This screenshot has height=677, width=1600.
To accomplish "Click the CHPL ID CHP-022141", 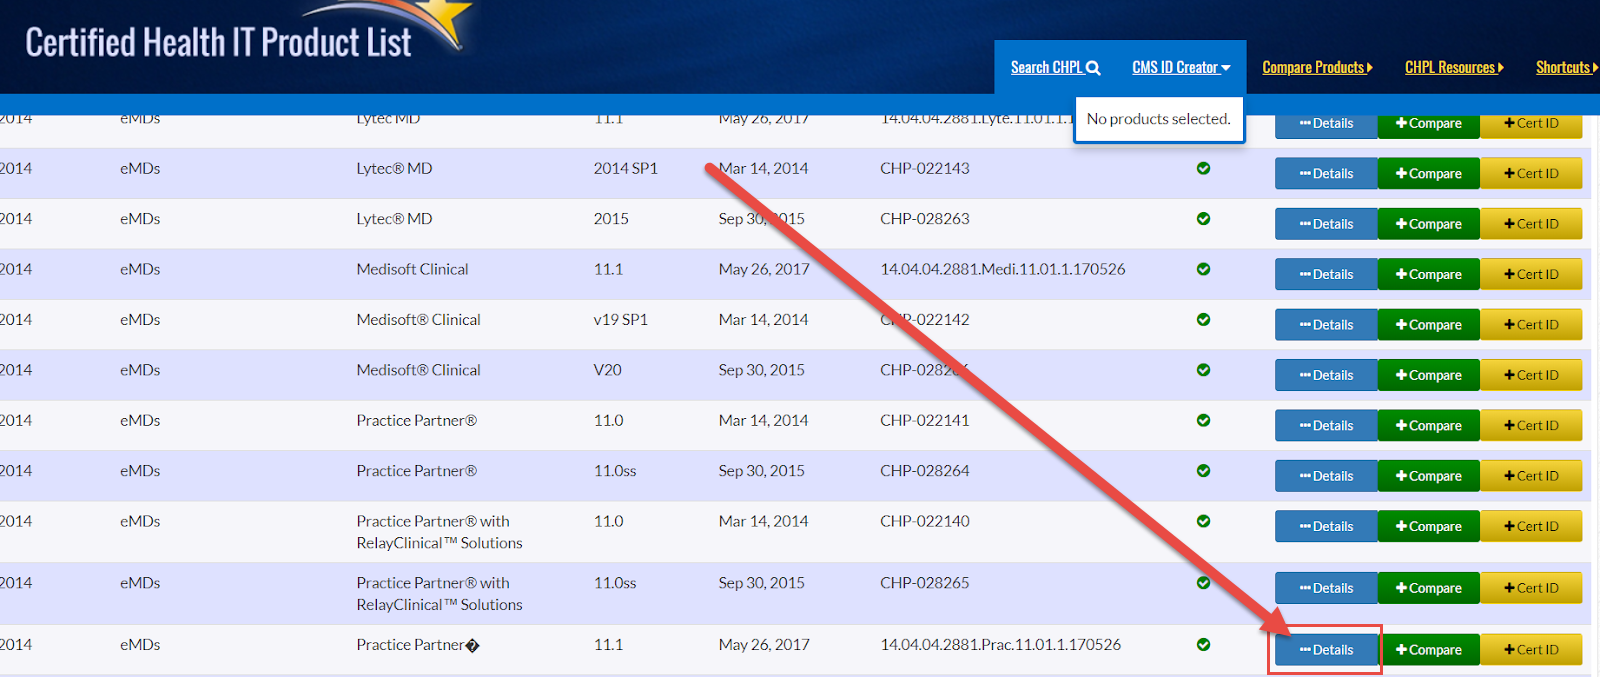I will pos(925,420).
